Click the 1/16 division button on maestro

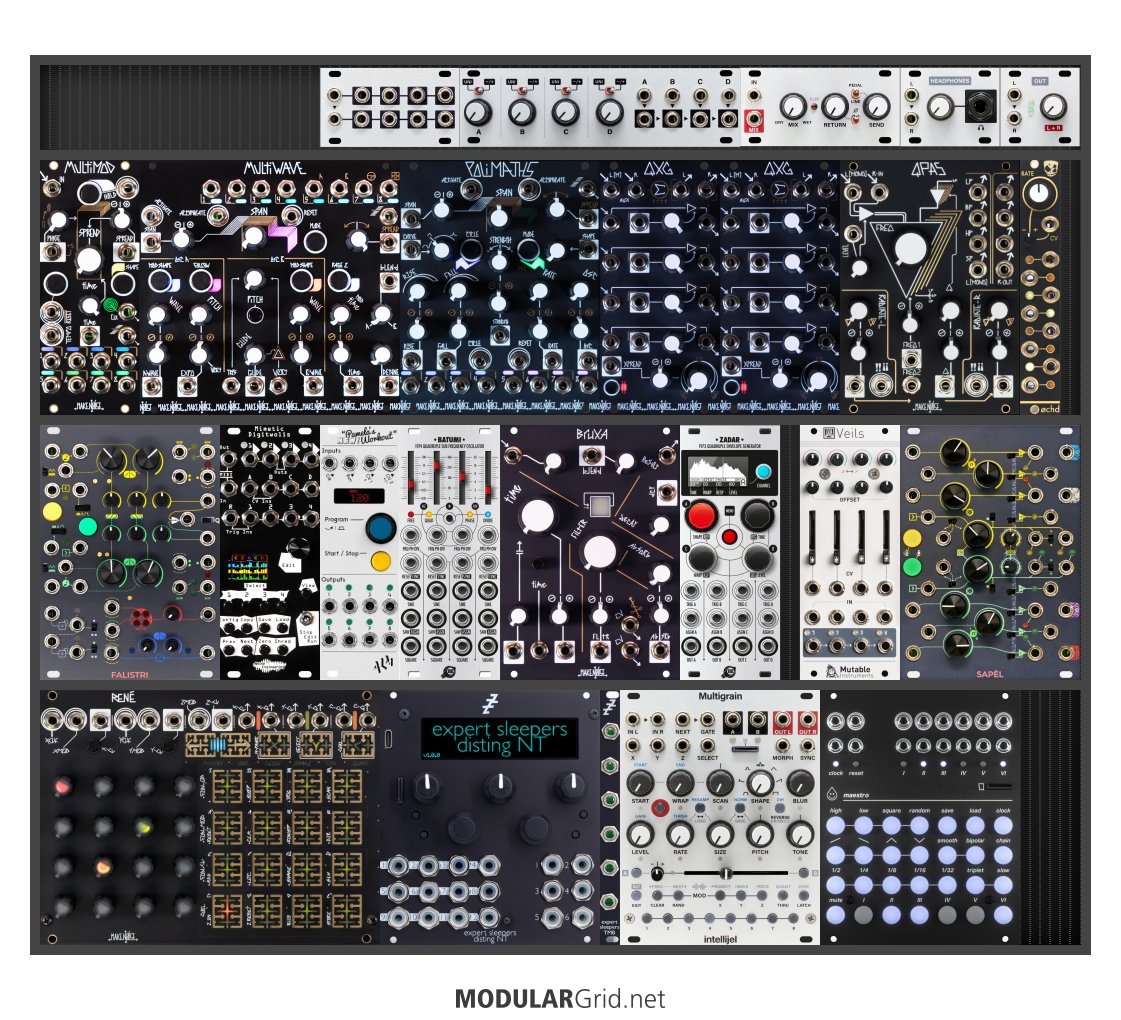coord(919,884)
